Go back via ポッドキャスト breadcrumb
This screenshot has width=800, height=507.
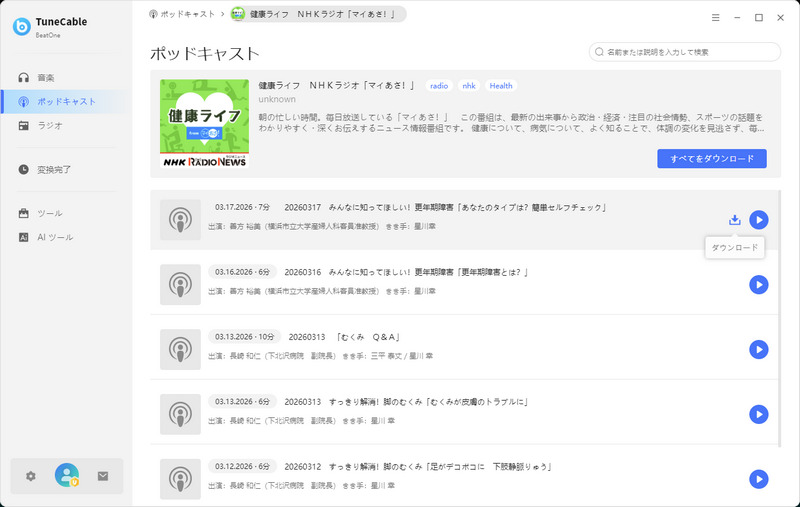(x=182, y=14)
